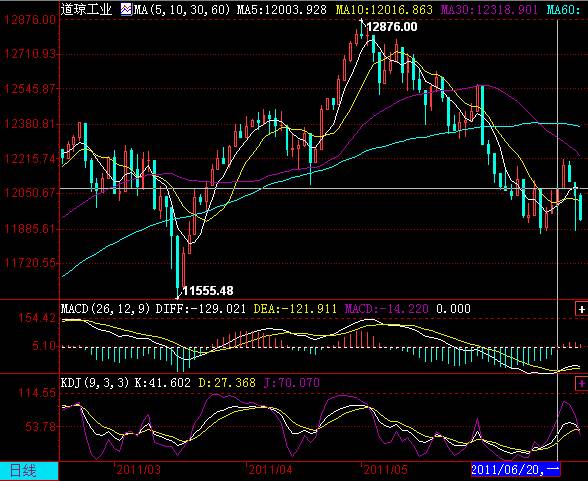Expand the MACD panel with the plus button
The width and height of the screenshot is (588, 481).
pyautogui.click(x=582, y=309)
